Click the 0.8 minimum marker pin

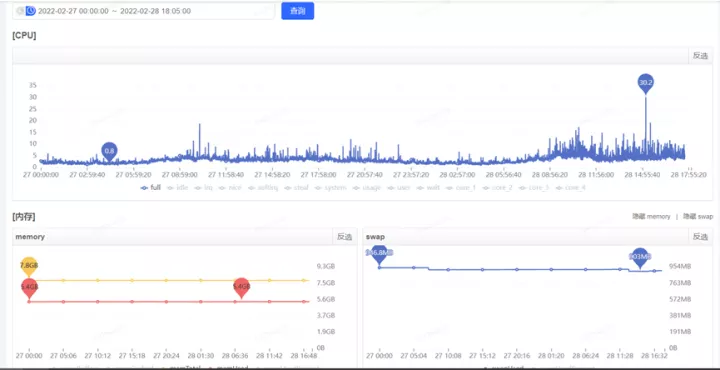click(x=109, y=151)
